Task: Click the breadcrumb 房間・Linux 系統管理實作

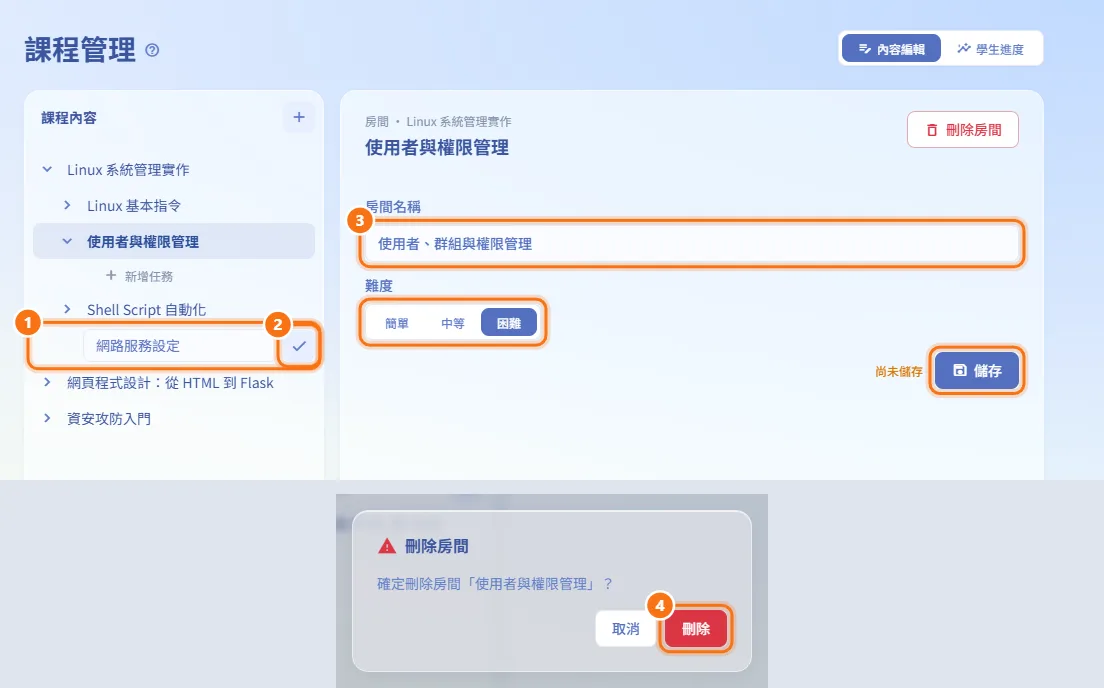Action: pos(438,122)
